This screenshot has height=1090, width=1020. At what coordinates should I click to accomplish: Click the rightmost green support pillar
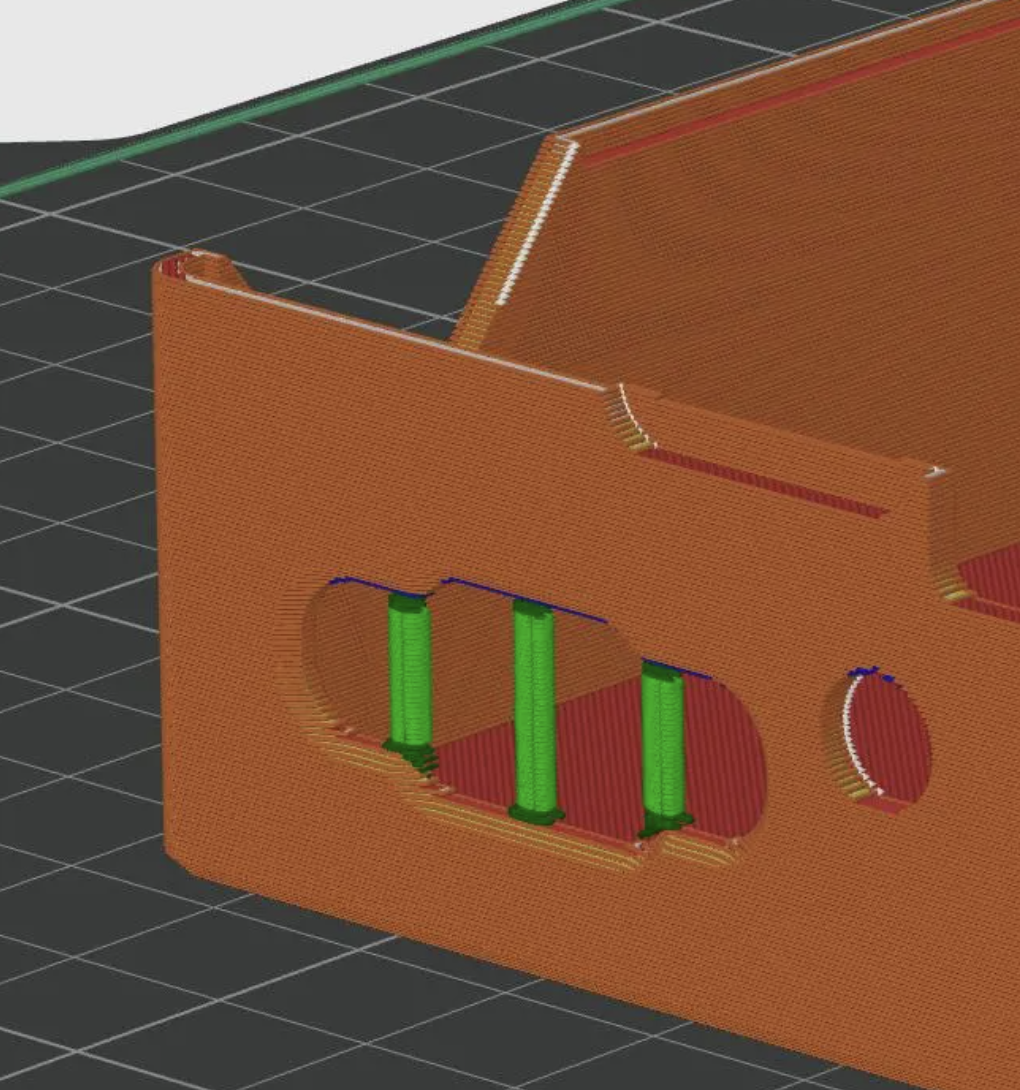(x=664, y=747)
